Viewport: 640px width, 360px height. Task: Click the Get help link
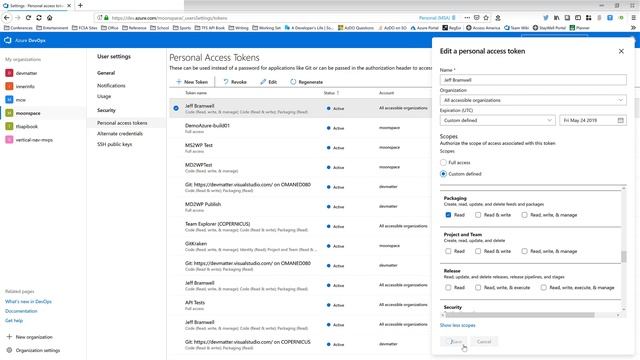[14, 320]
